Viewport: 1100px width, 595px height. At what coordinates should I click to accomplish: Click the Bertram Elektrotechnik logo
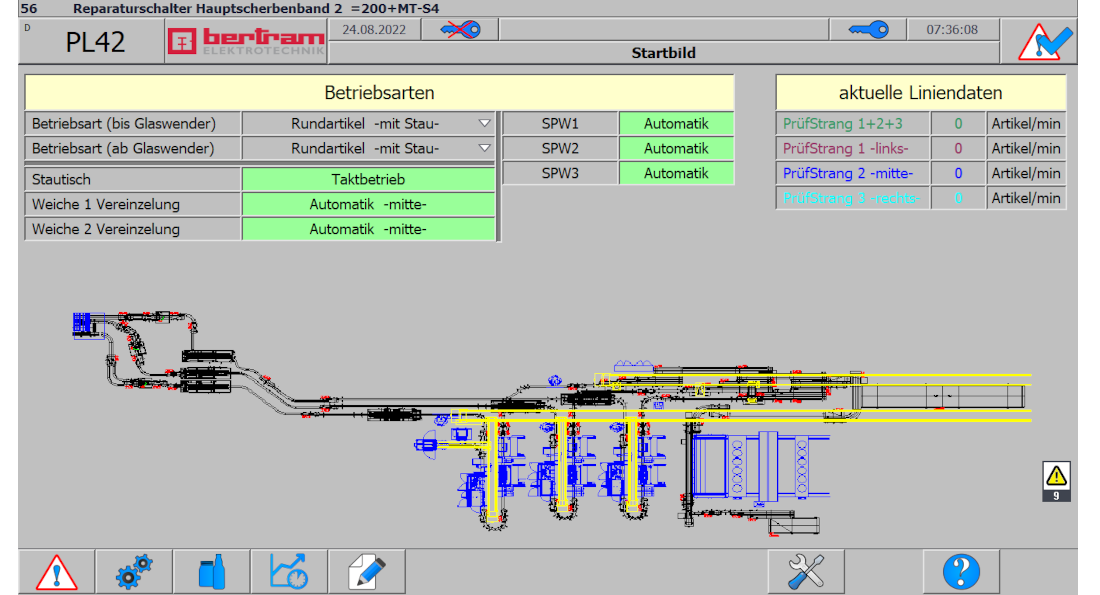click(x=246, y=42)
